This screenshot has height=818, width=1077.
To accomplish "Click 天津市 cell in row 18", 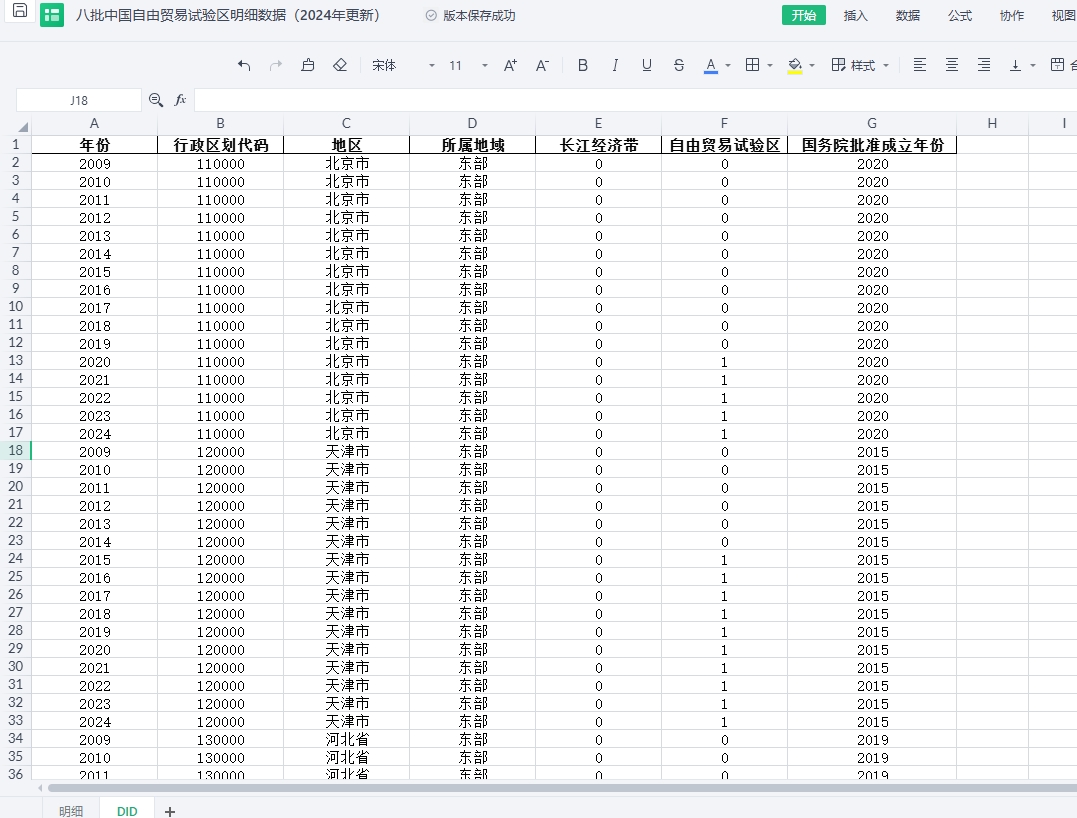I will point(346,451).
